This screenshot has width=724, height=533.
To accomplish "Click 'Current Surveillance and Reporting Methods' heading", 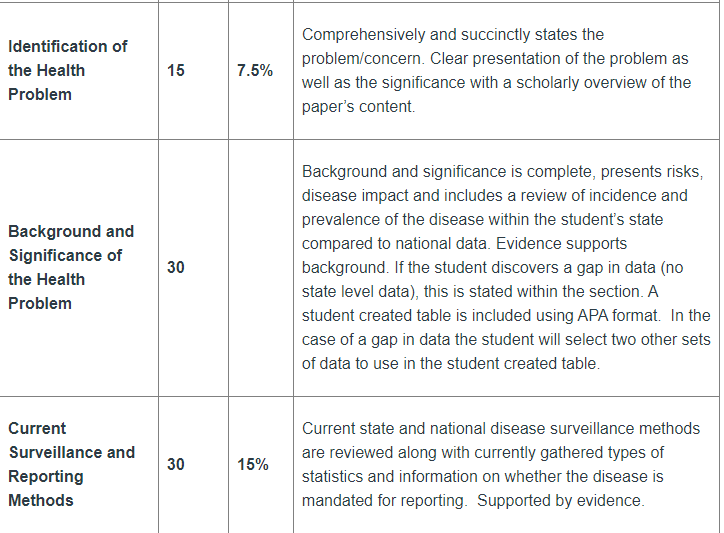I will pyautogui.click(x=72, y=464).
